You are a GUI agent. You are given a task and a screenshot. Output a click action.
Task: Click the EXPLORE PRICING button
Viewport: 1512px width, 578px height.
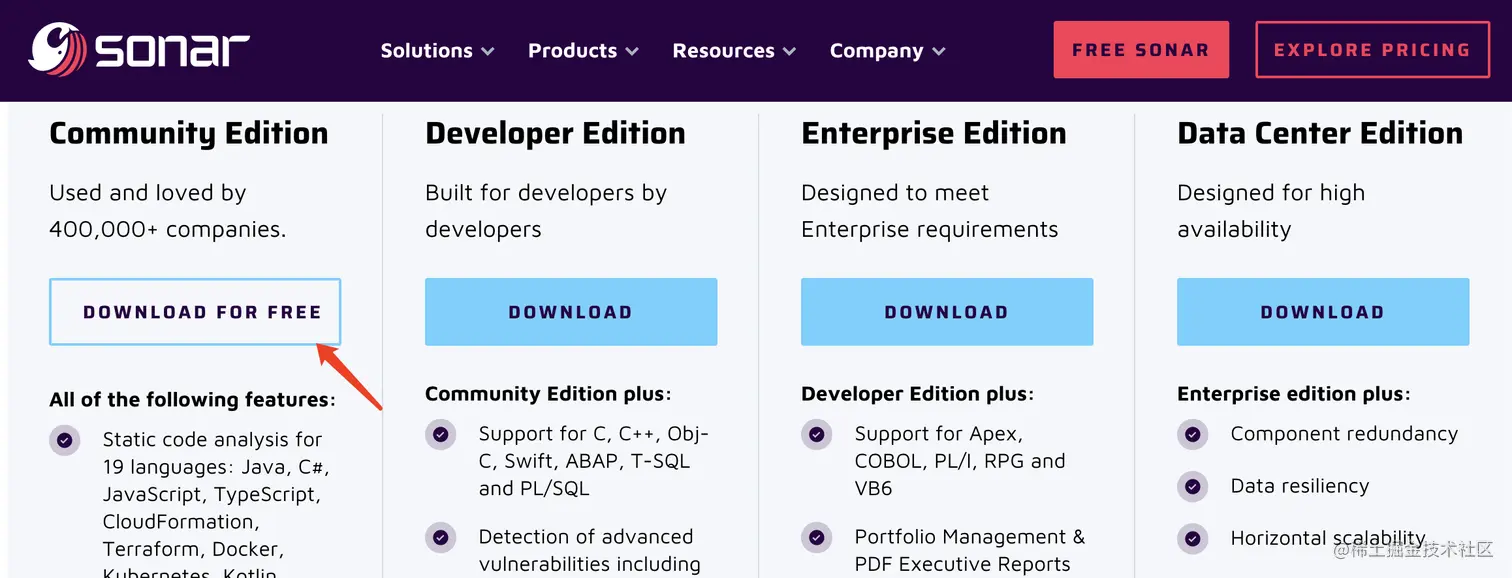click(x=1372, y=50)
